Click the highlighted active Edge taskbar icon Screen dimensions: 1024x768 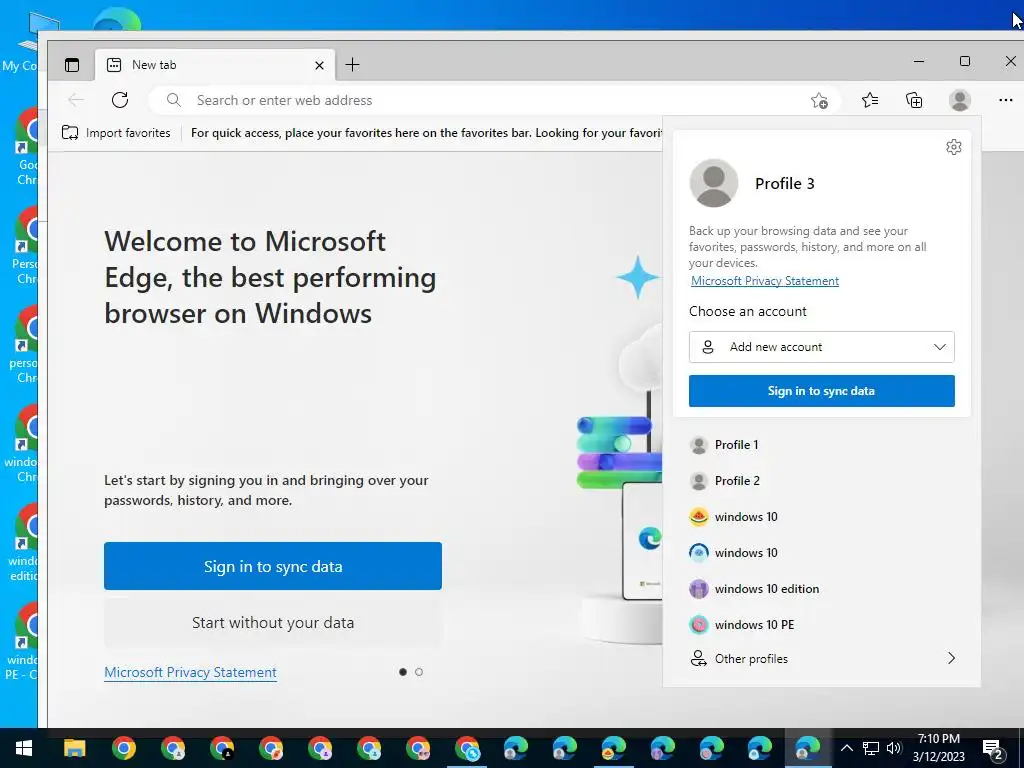[x=808, y=748]
